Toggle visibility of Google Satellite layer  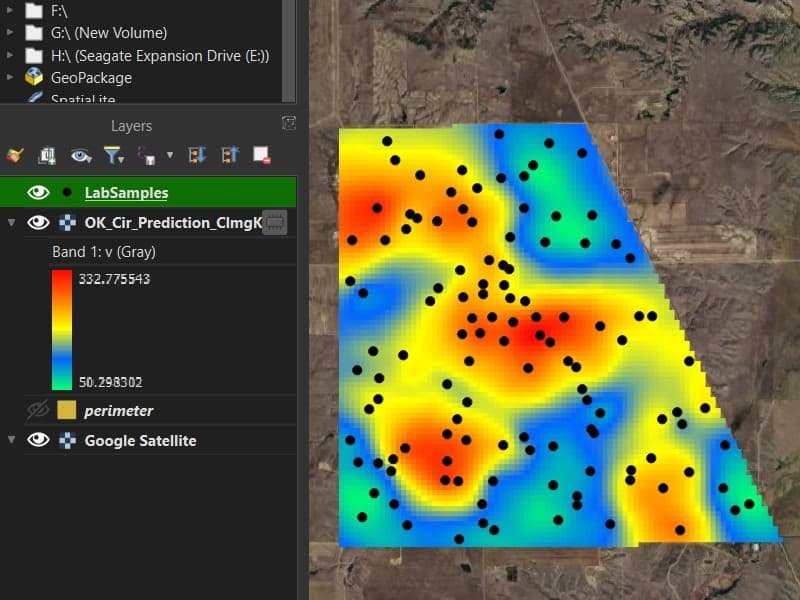(38, 440)
